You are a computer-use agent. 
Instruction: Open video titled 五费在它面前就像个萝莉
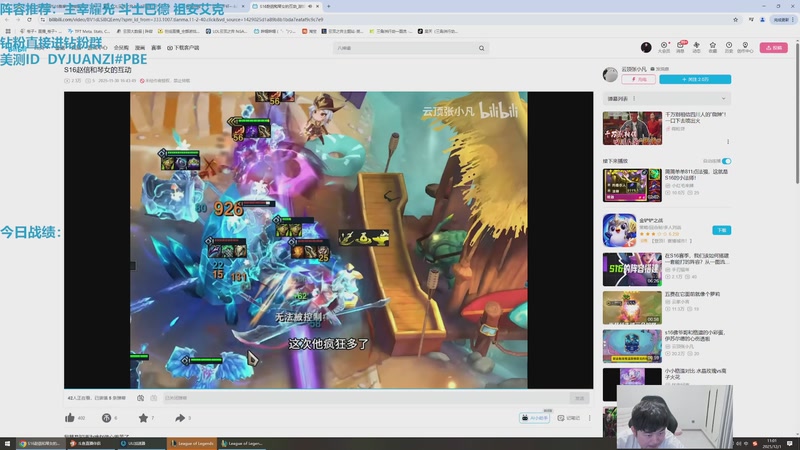click(692, 294)
